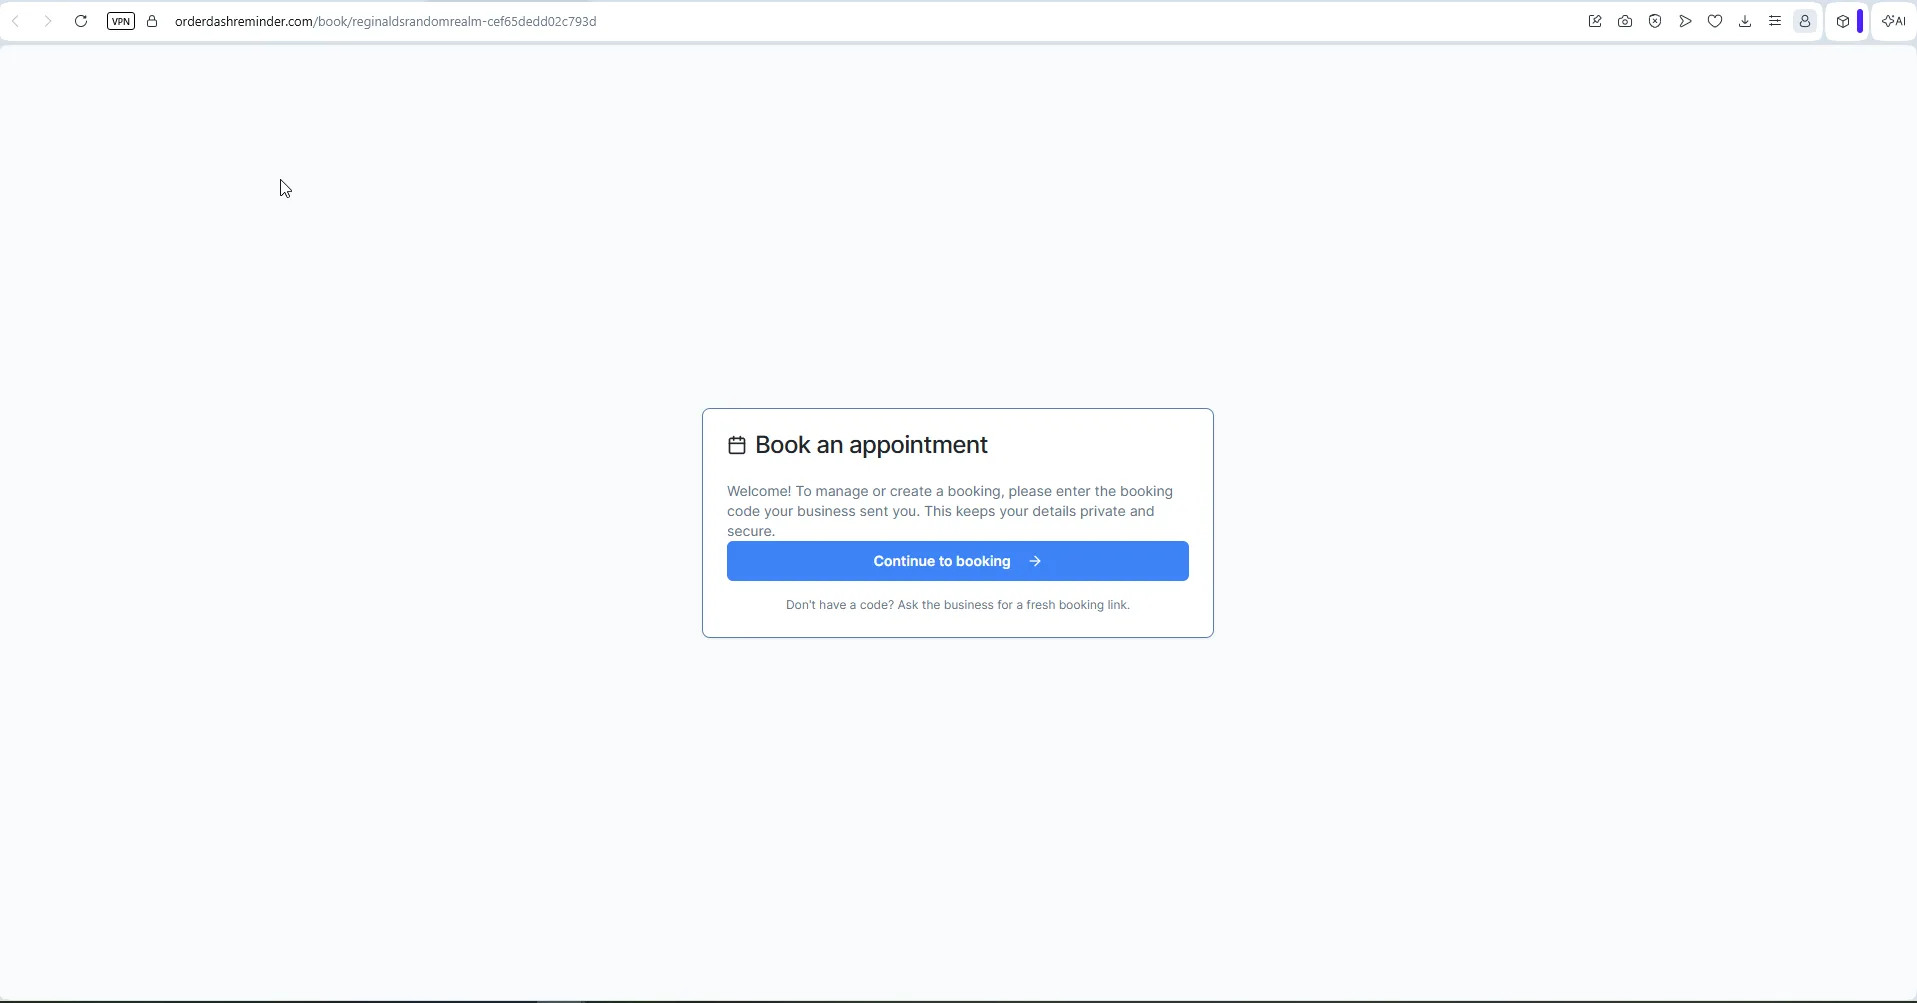Focus the orderdashreminder.com address bar URL

click(x=385, y=21)
